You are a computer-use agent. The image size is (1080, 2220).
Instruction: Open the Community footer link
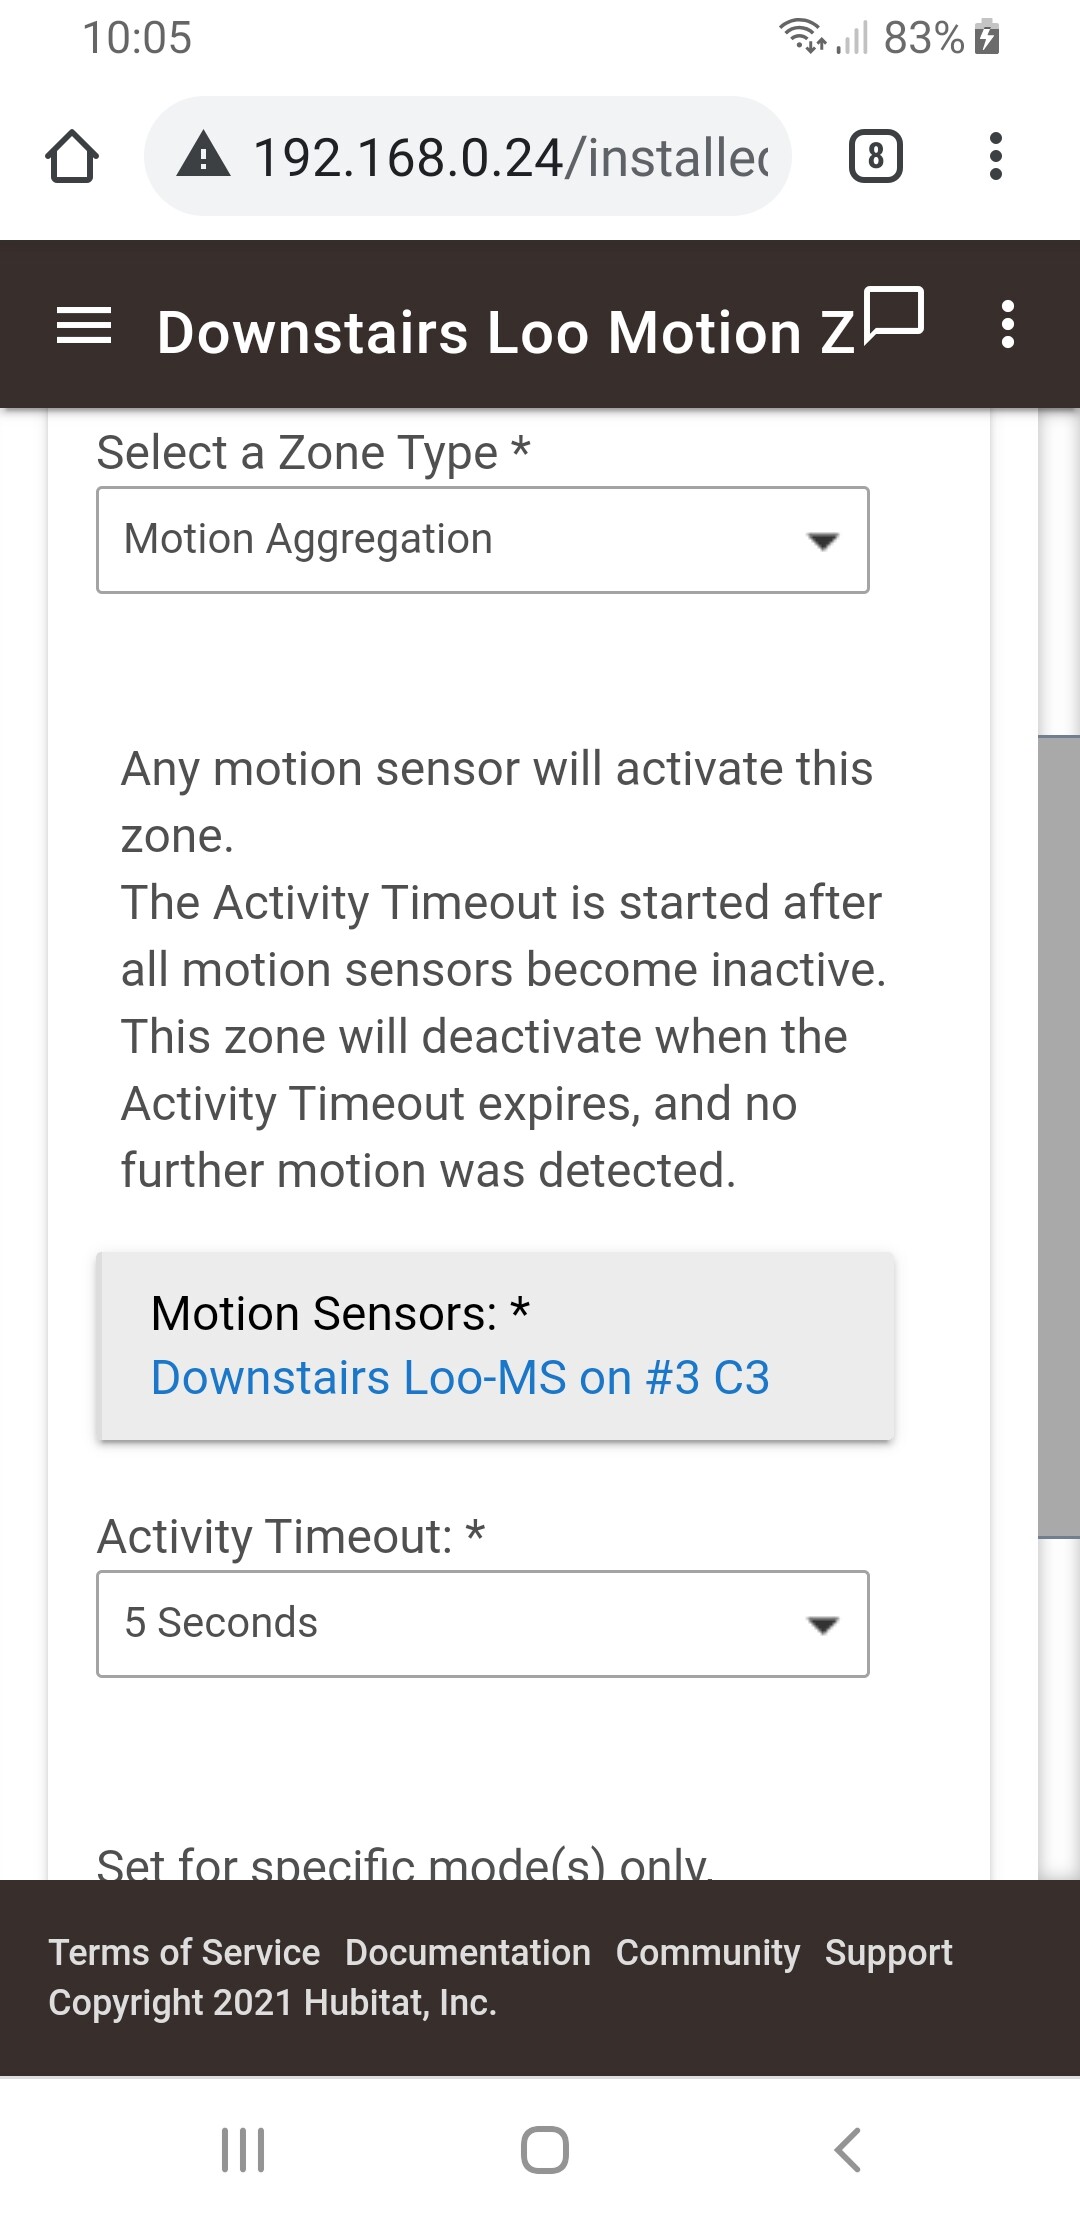708,1952
